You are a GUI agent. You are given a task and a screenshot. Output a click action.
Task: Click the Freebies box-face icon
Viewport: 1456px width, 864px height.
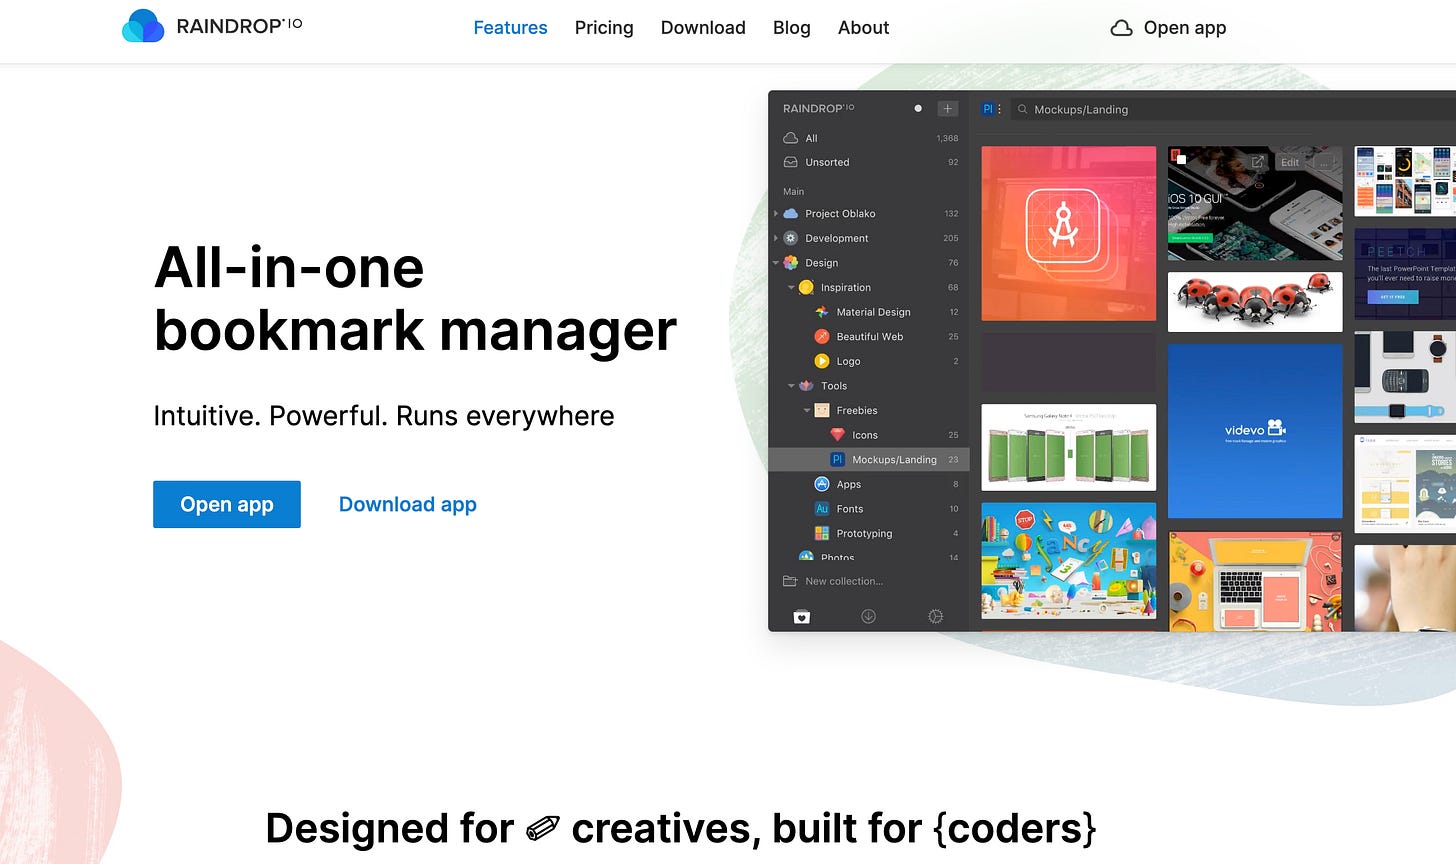point(822,410)
